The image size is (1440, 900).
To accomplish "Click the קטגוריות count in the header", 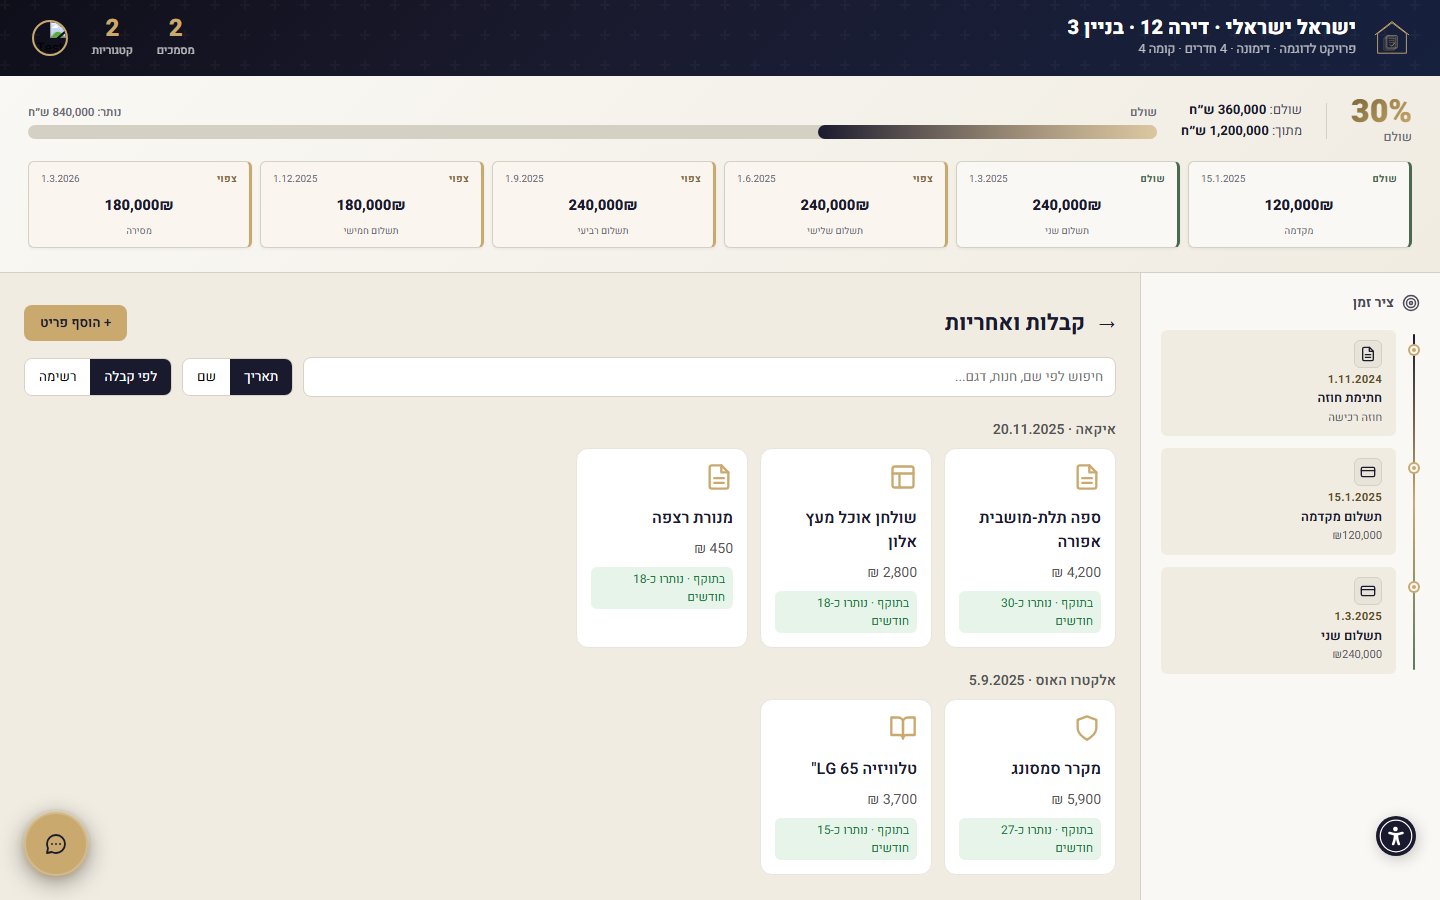I will click(112, 38).
